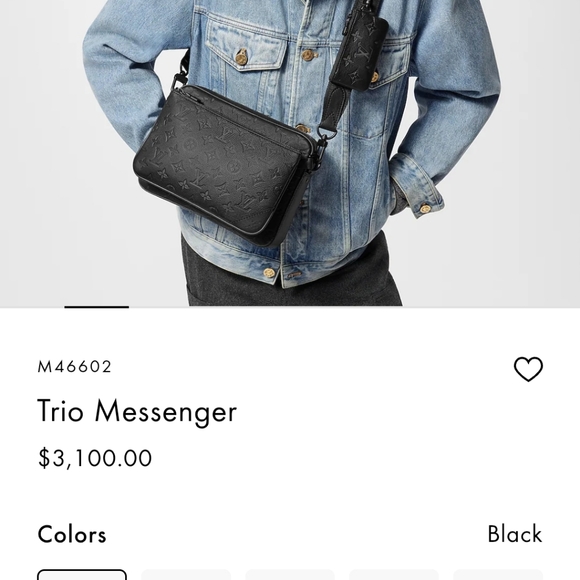Tap the denim jacket chest pocket

[247, 46]
